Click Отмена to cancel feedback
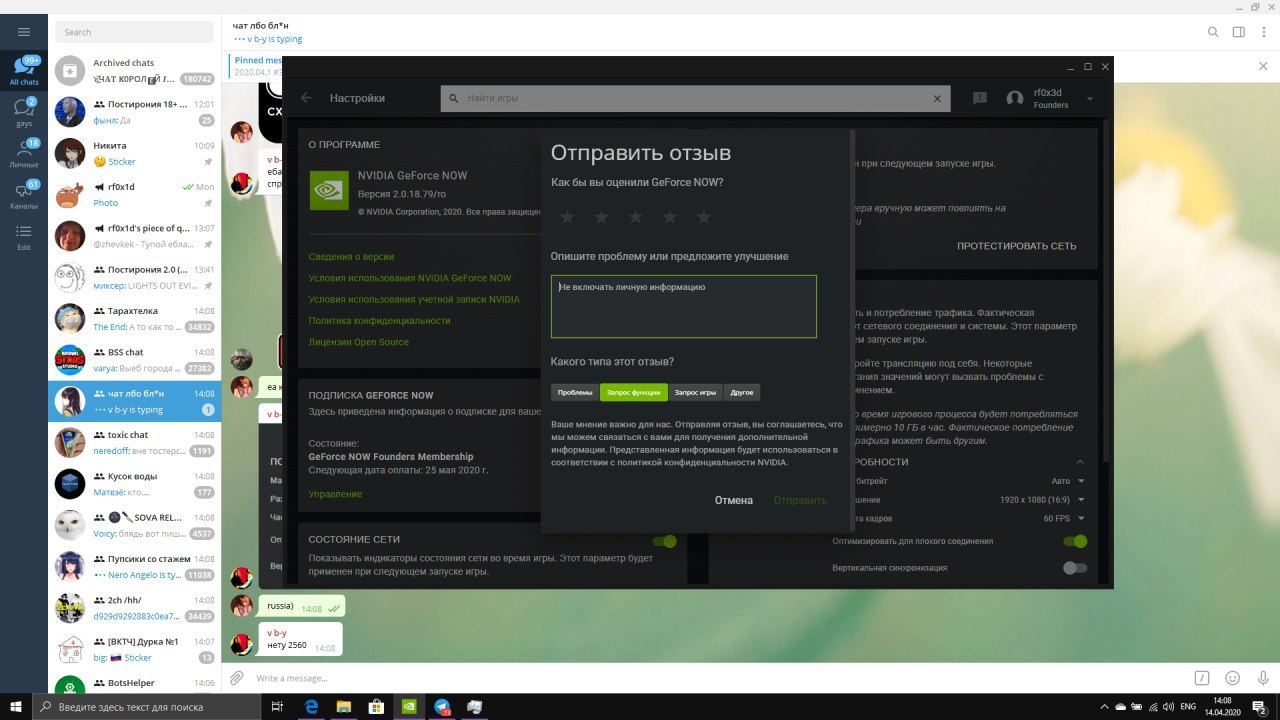The height and width of the screenshot is (720, 1280). point(734,500)
